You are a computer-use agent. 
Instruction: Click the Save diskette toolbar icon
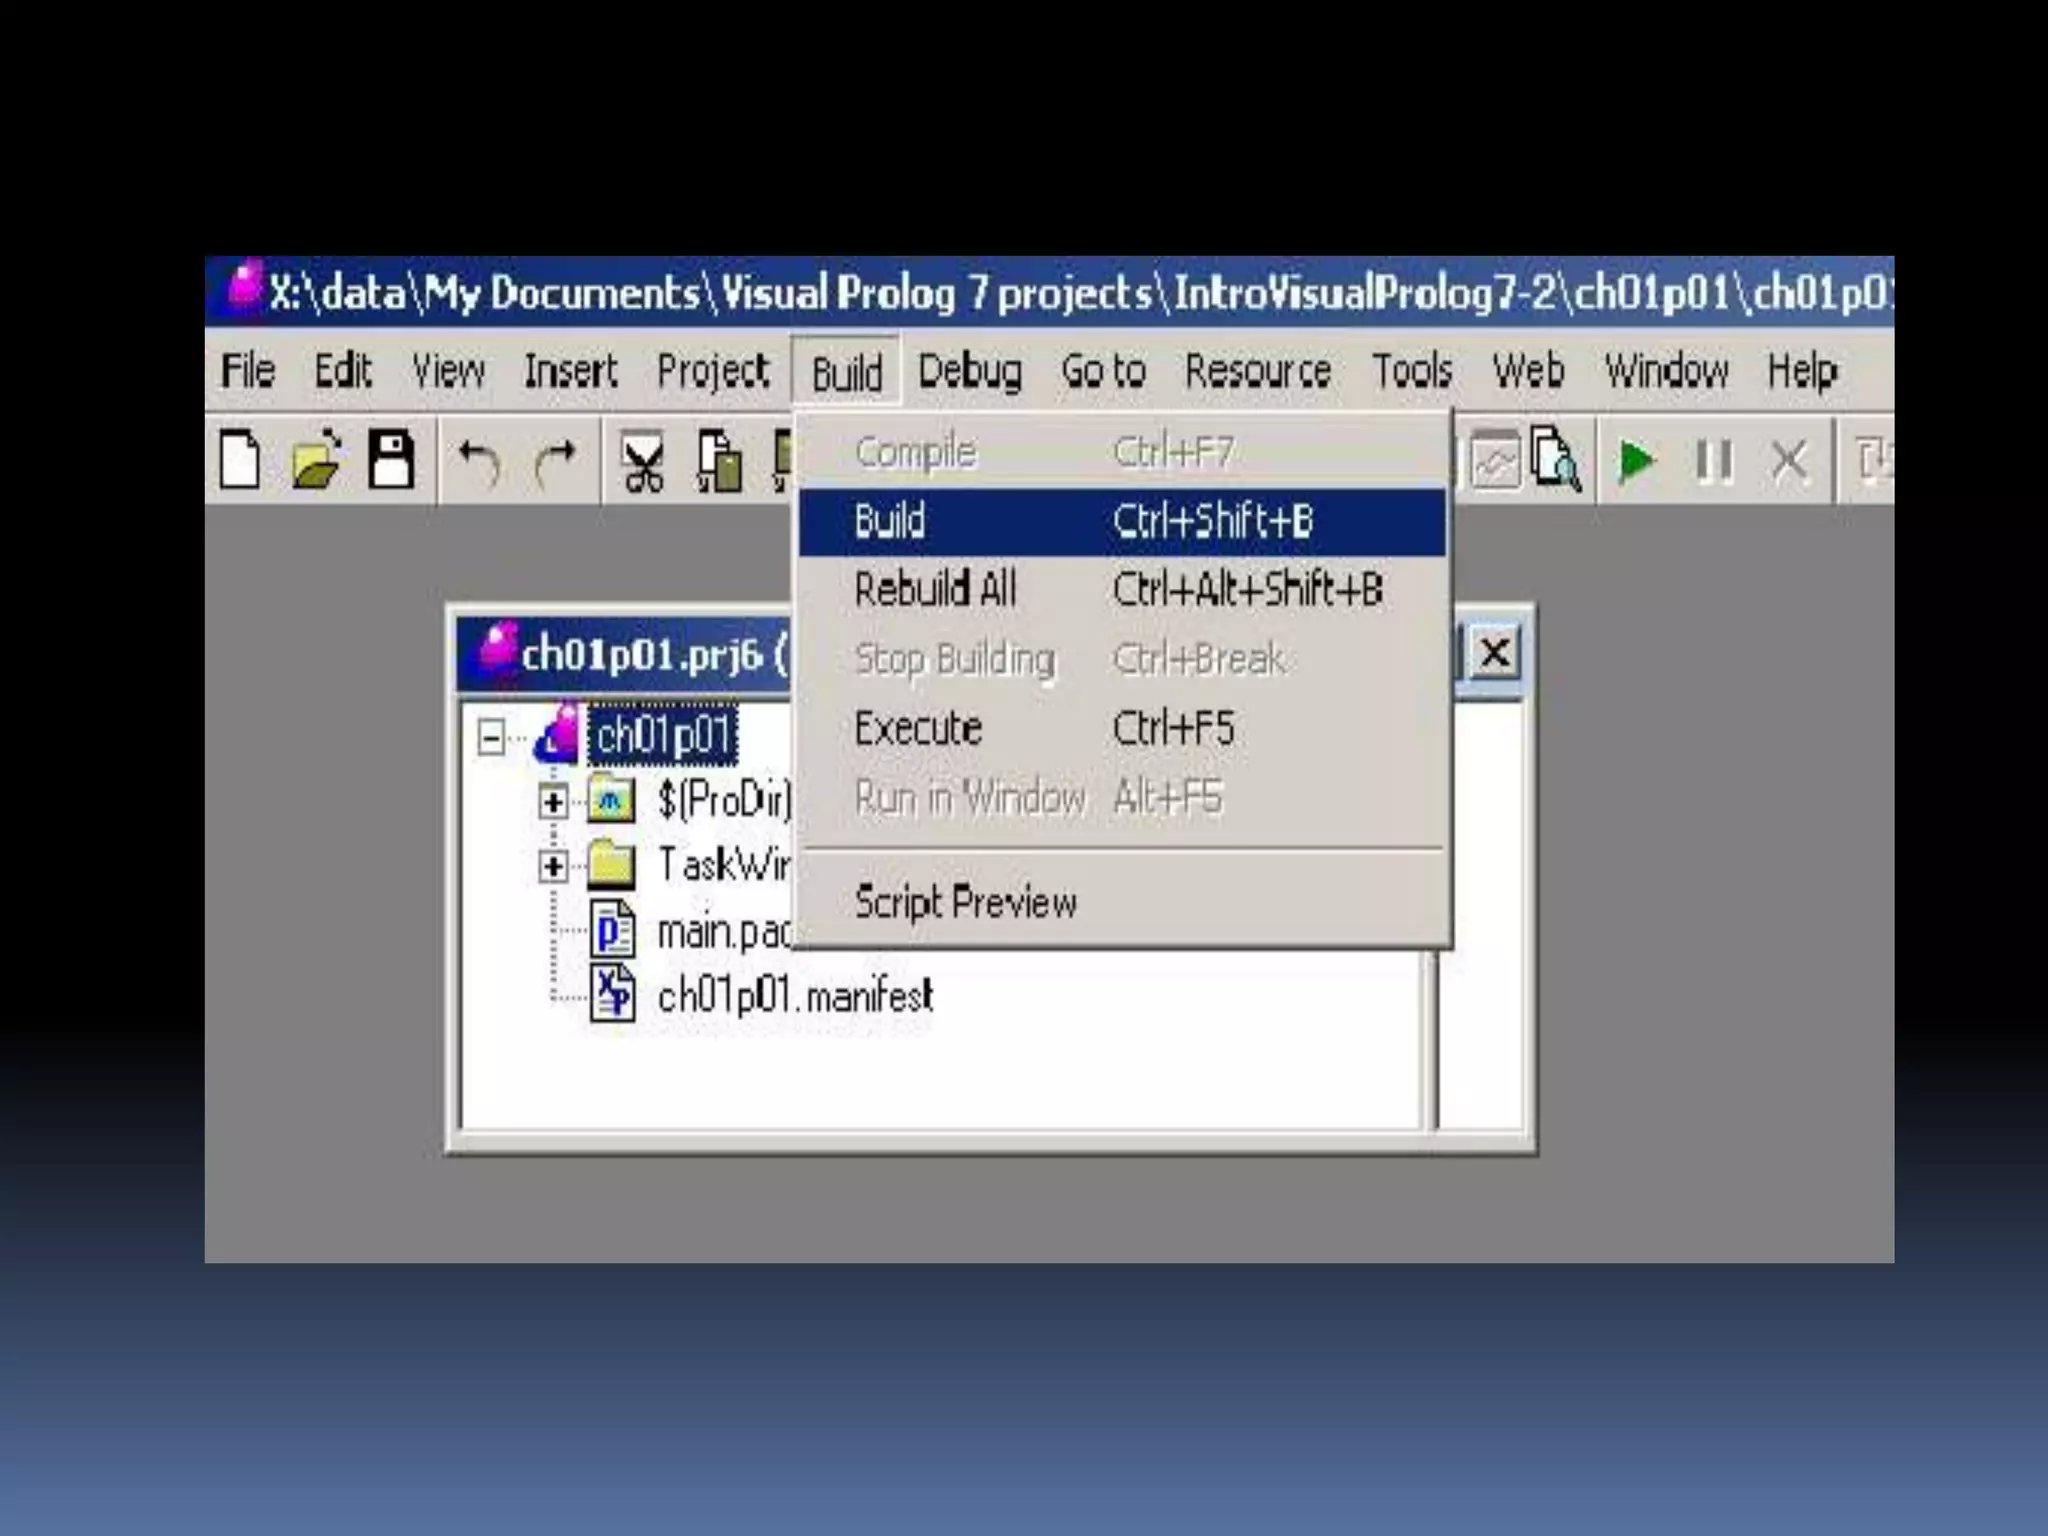pyautogui.click(x=391, y=461)
